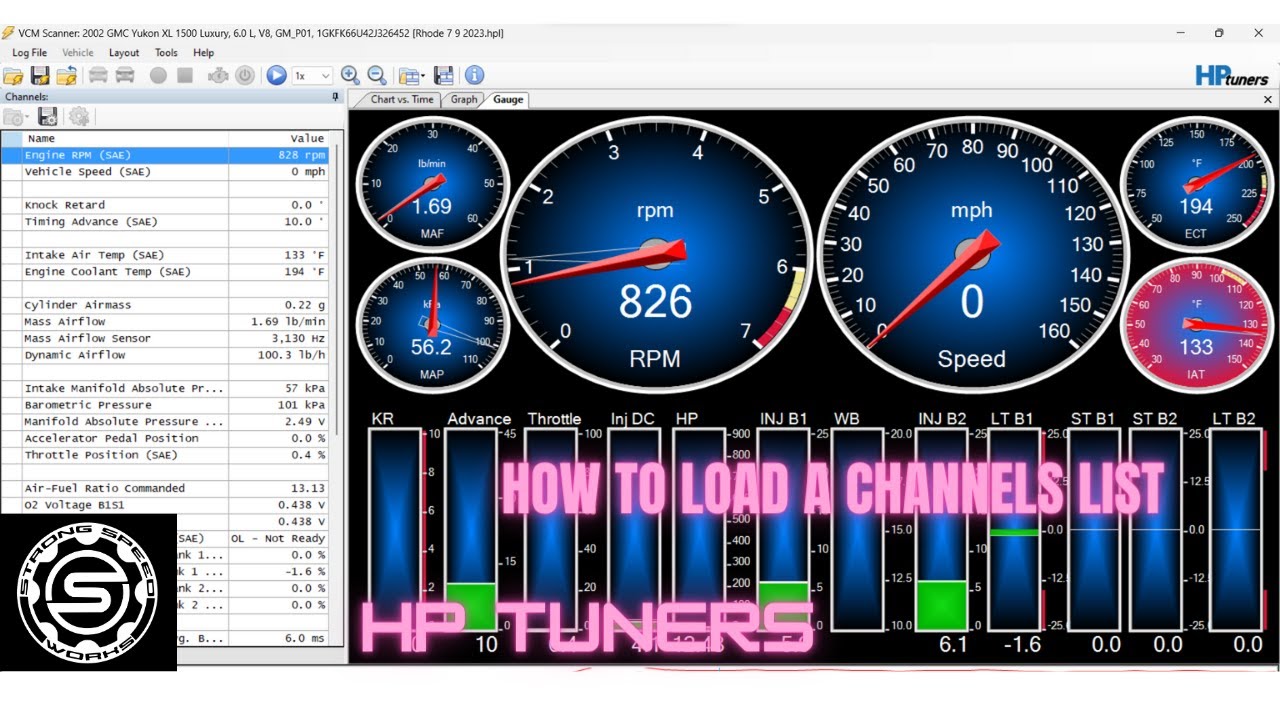Select the Mass Airflow Sensor channel
1280x720 pixels.
point(165,338)
